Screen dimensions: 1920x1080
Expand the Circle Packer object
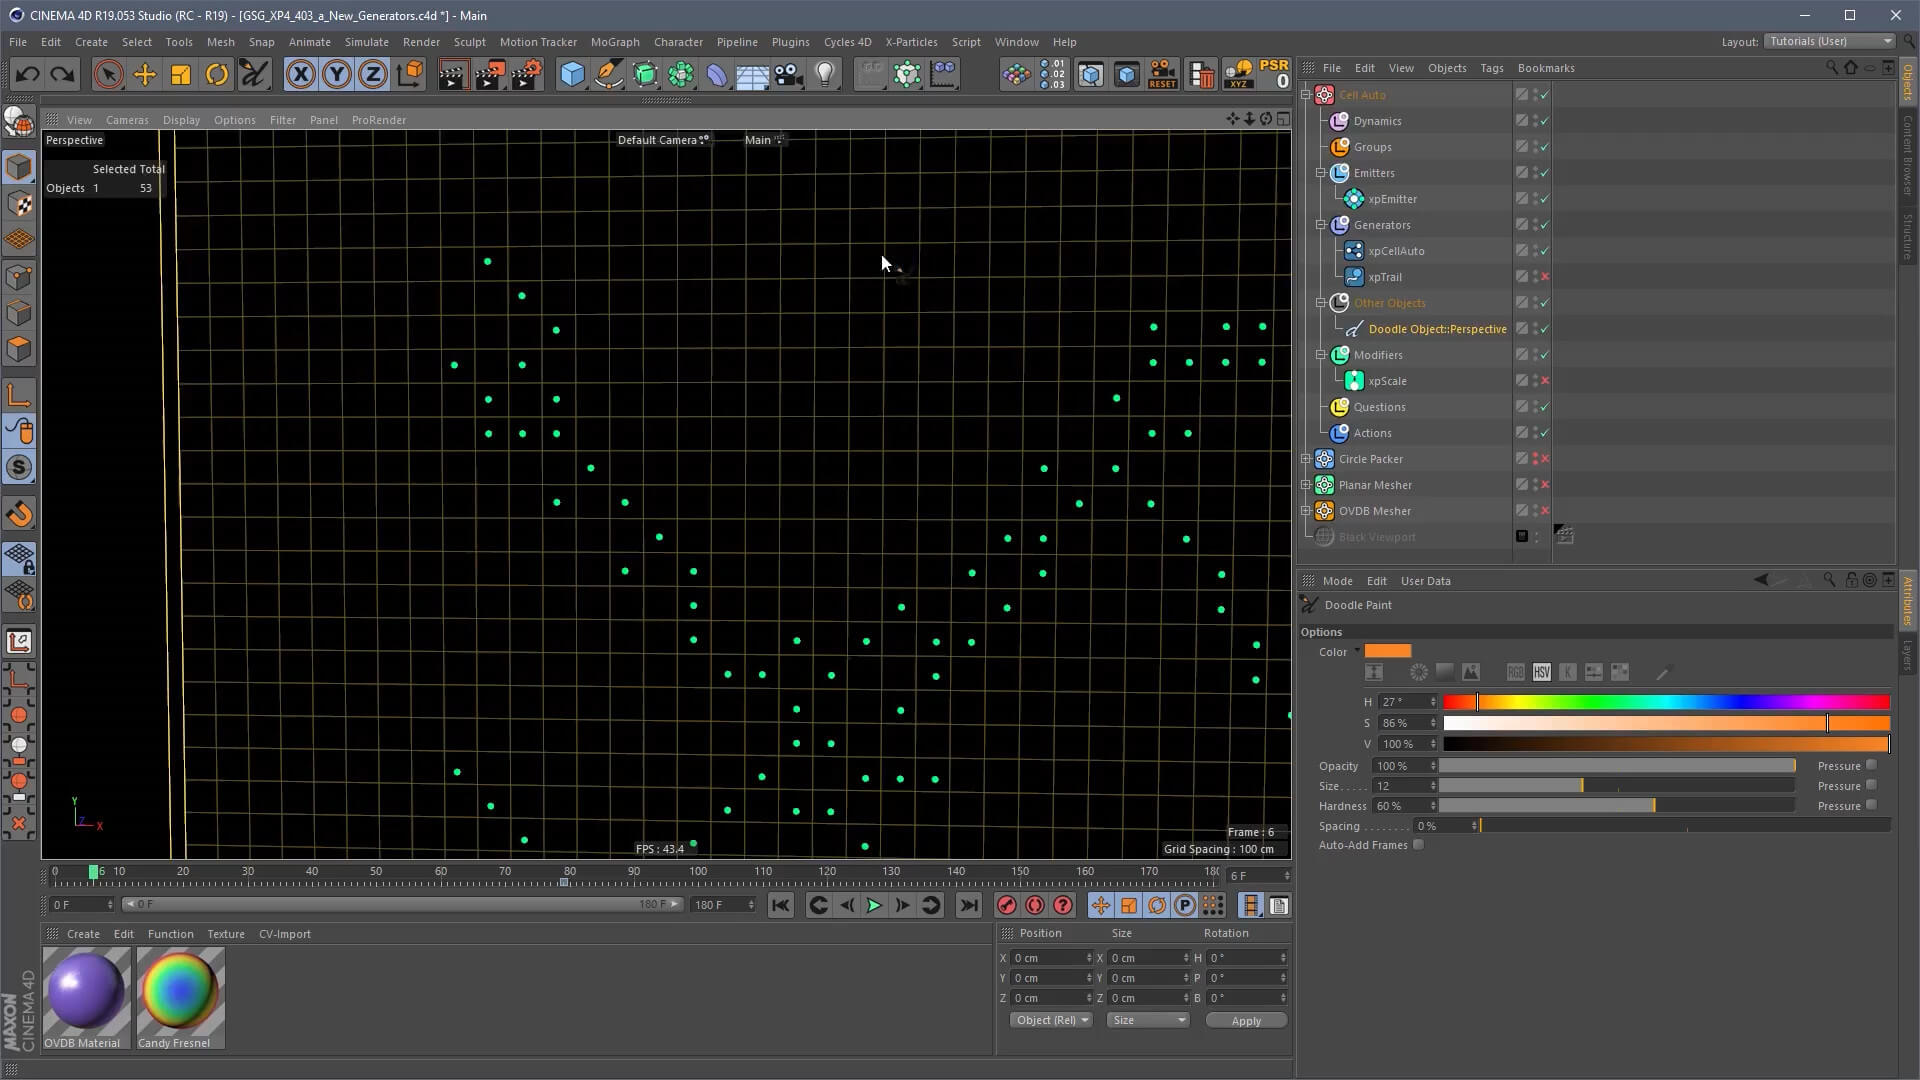point(1306,459)
